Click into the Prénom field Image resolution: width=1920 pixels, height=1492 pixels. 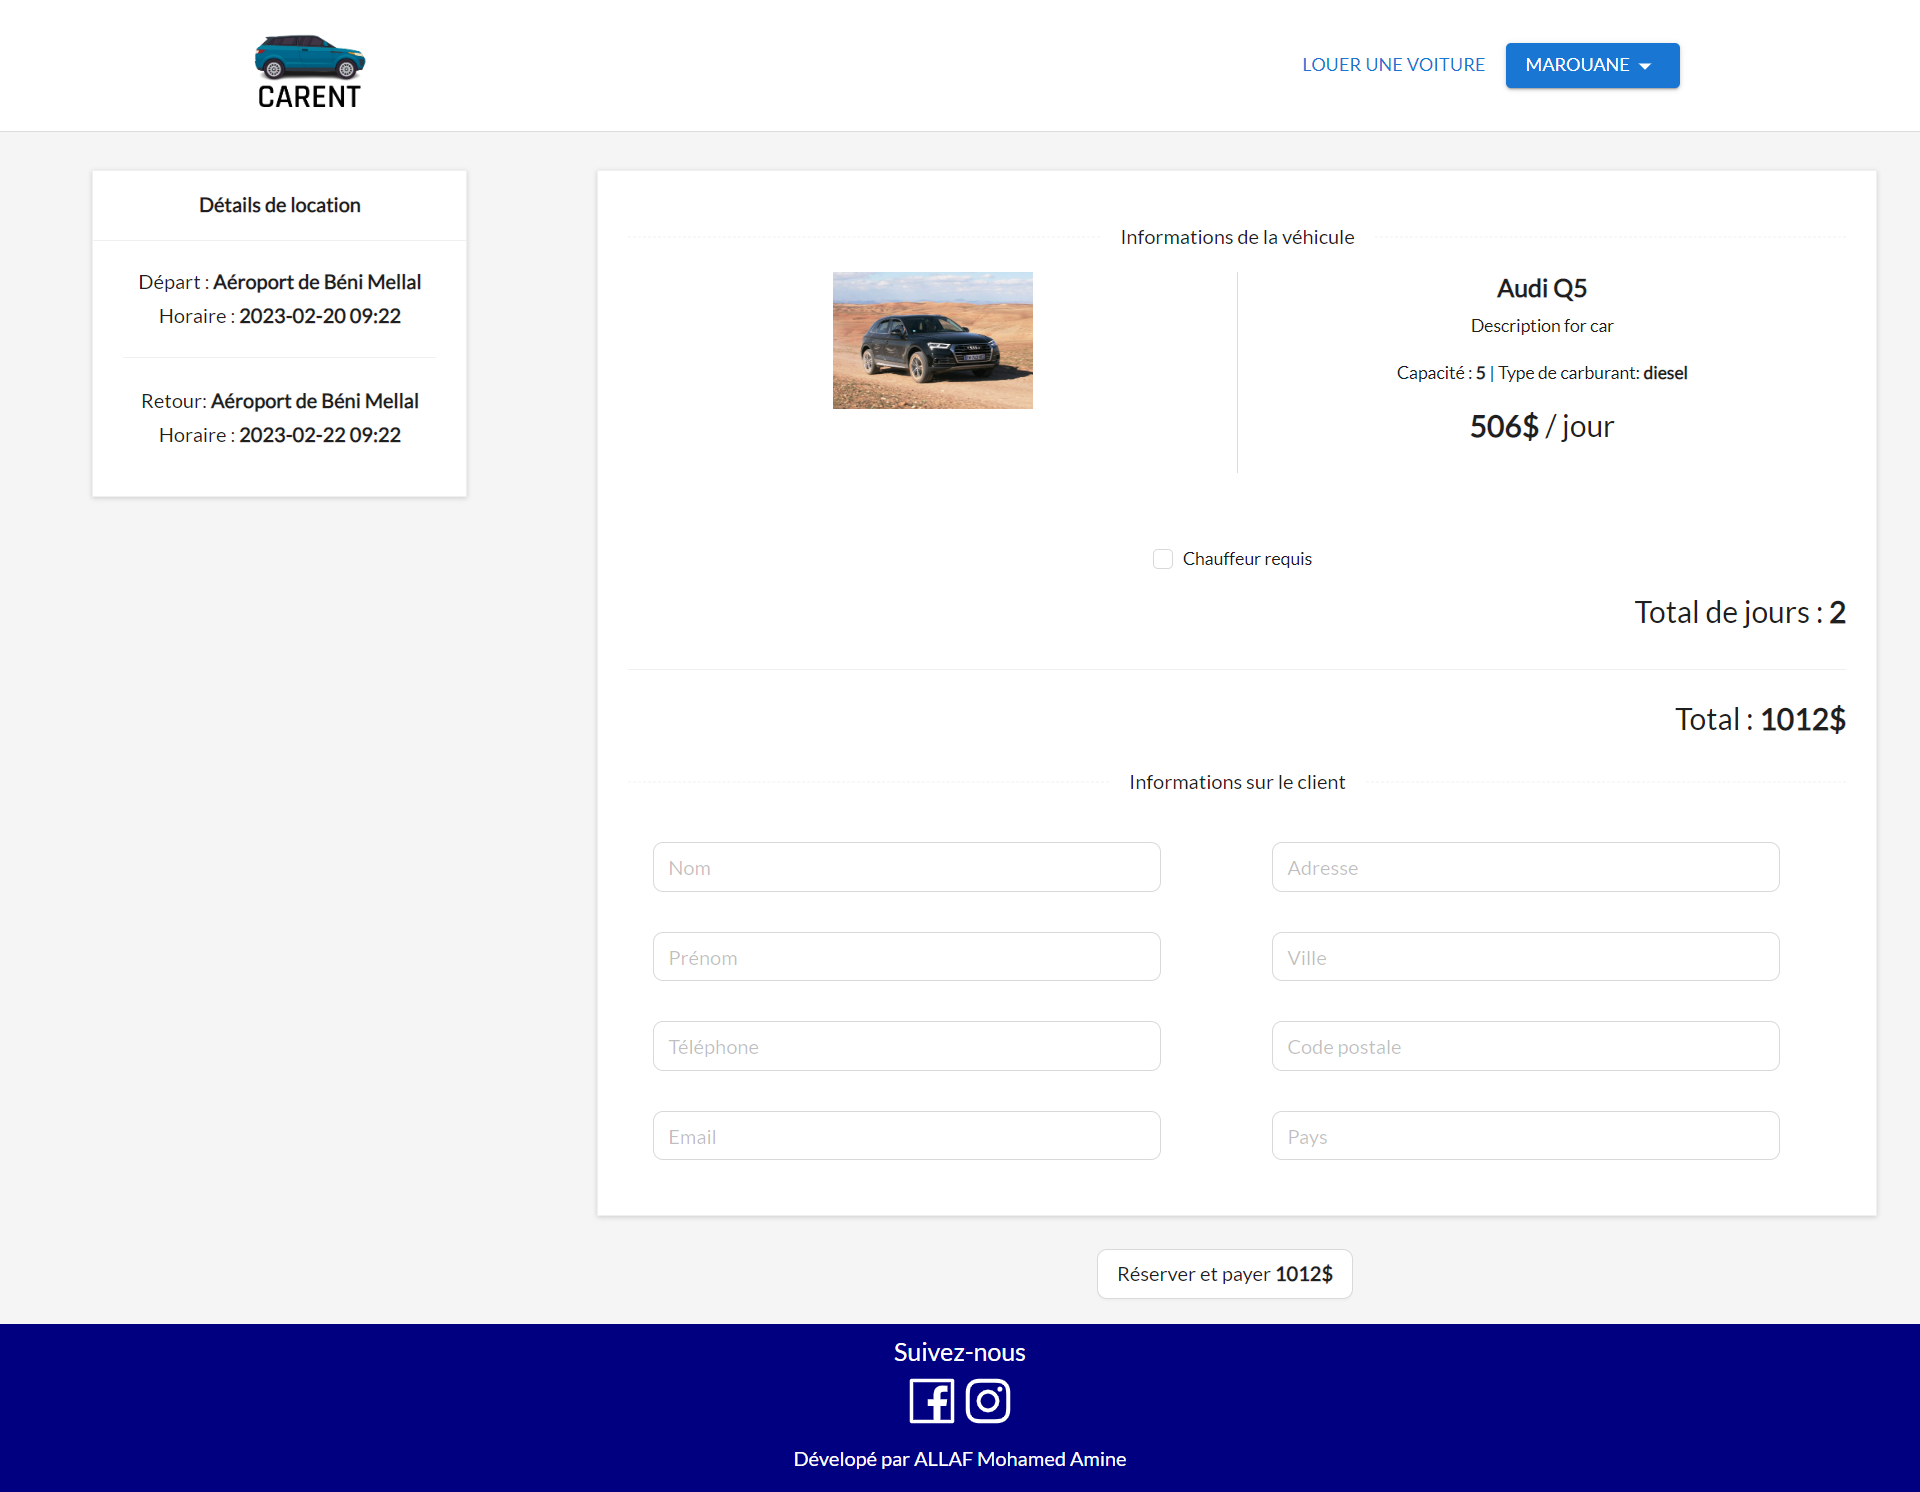[906, 957]
